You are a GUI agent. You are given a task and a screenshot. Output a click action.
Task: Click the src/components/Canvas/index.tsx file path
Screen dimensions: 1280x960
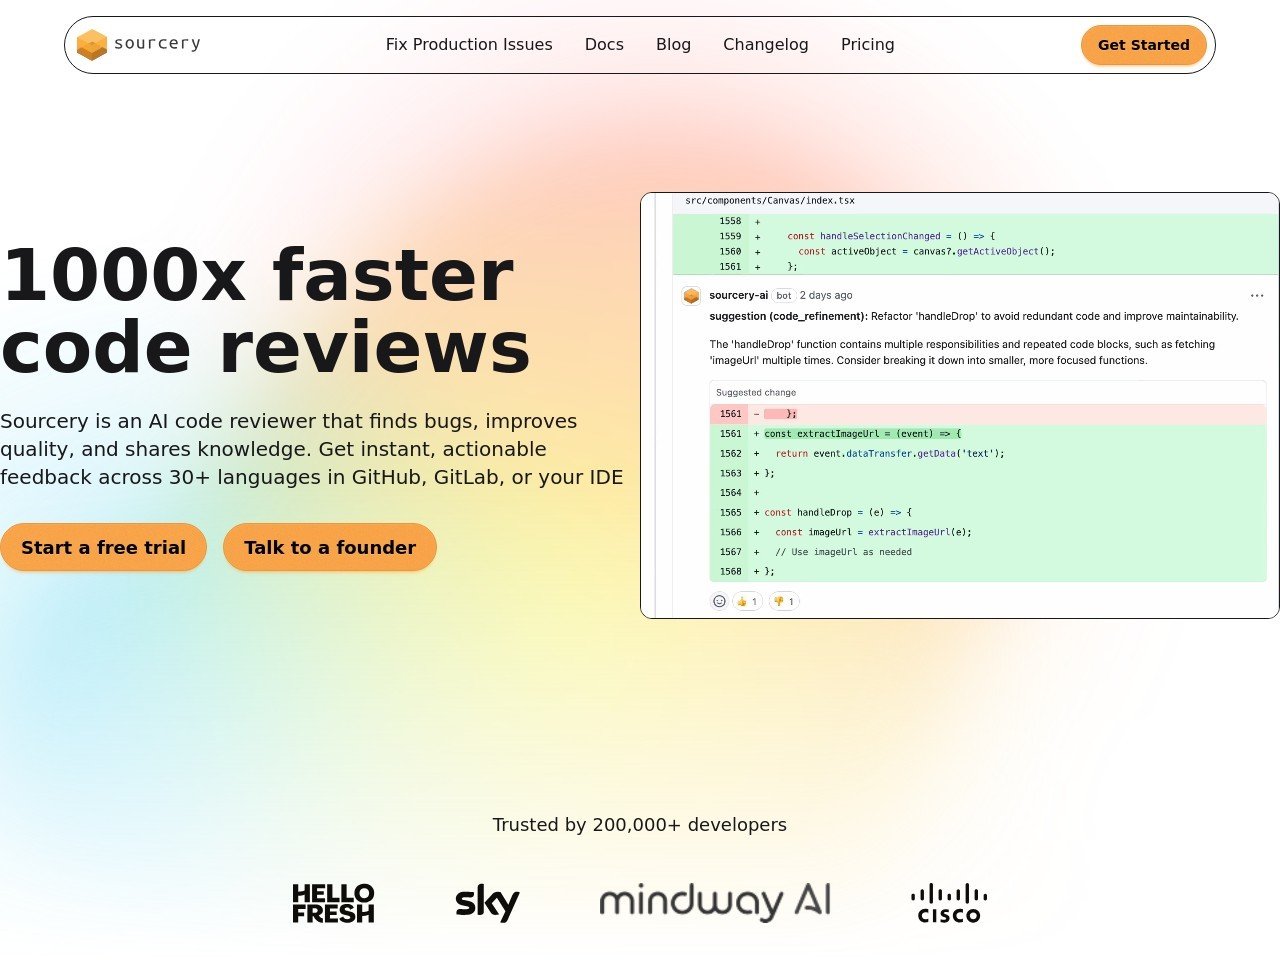click(x=770, y=200)
